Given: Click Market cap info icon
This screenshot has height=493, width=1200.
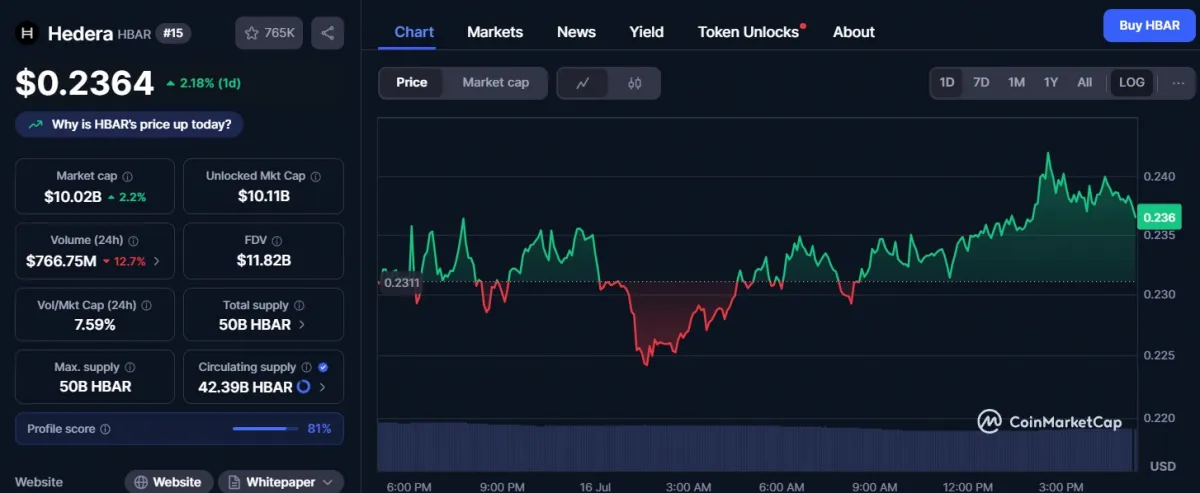Looking at the screenshot, I should click(128, 176).
